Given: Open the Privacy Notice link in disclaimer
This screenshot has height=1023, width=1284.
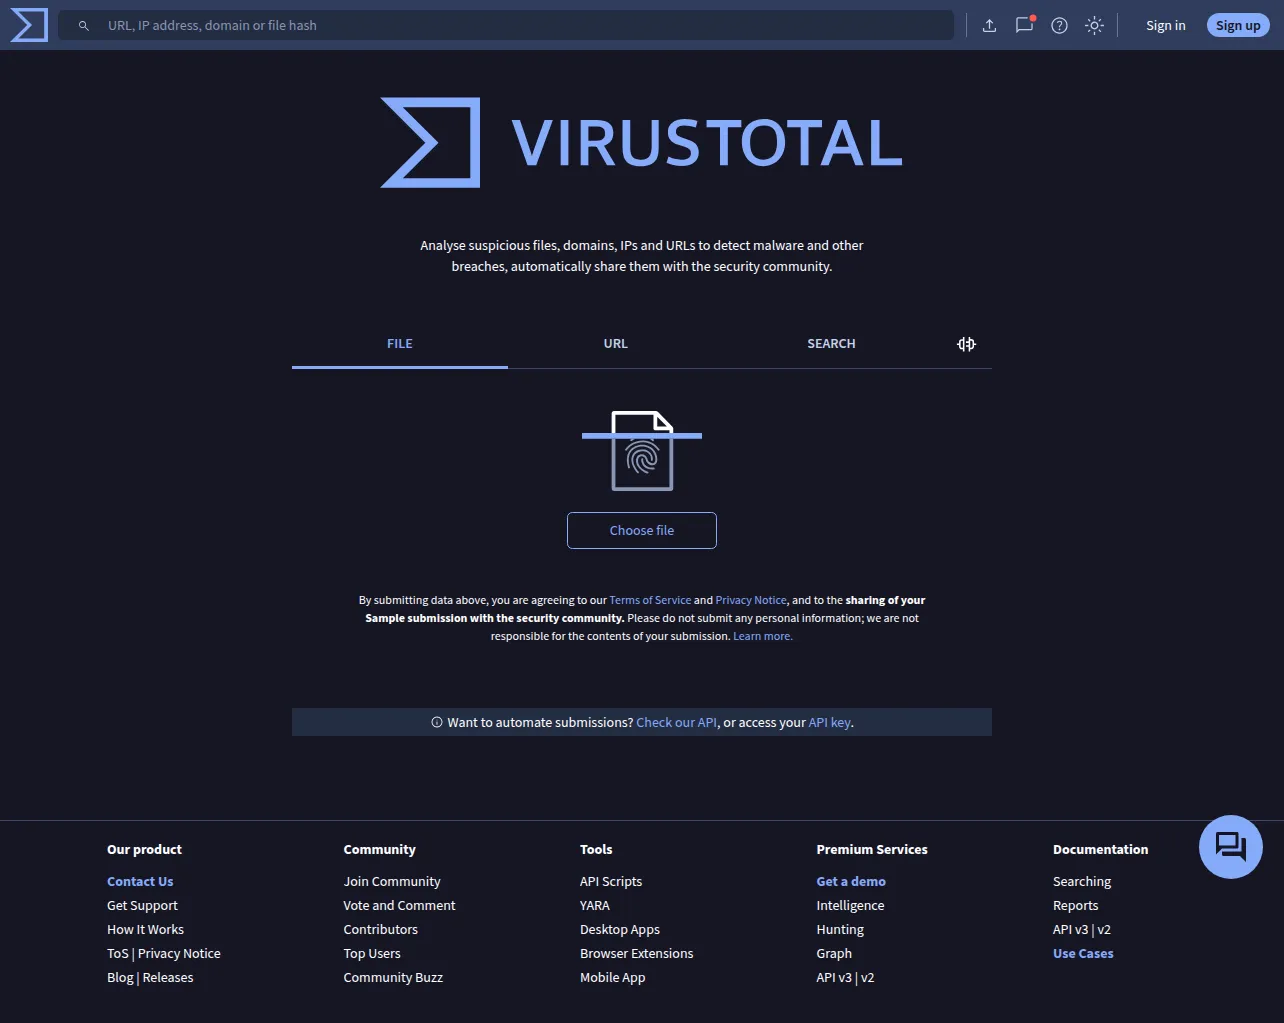Looking at the screenshot, I should click(751, 600).
